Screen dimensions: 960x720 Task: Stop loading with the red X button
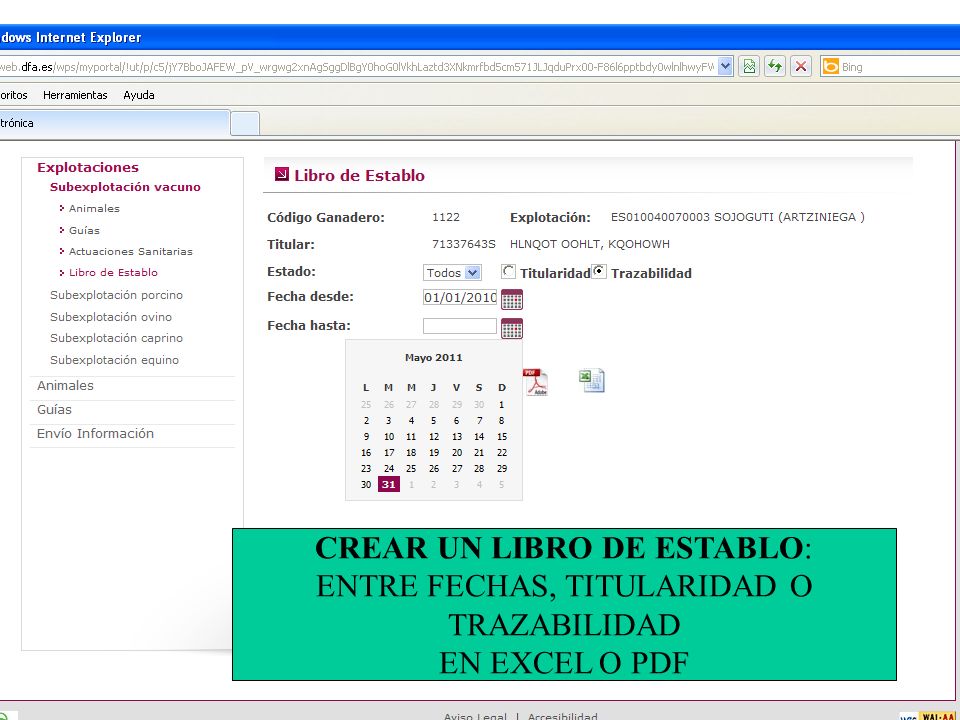[x=801, y=66]
